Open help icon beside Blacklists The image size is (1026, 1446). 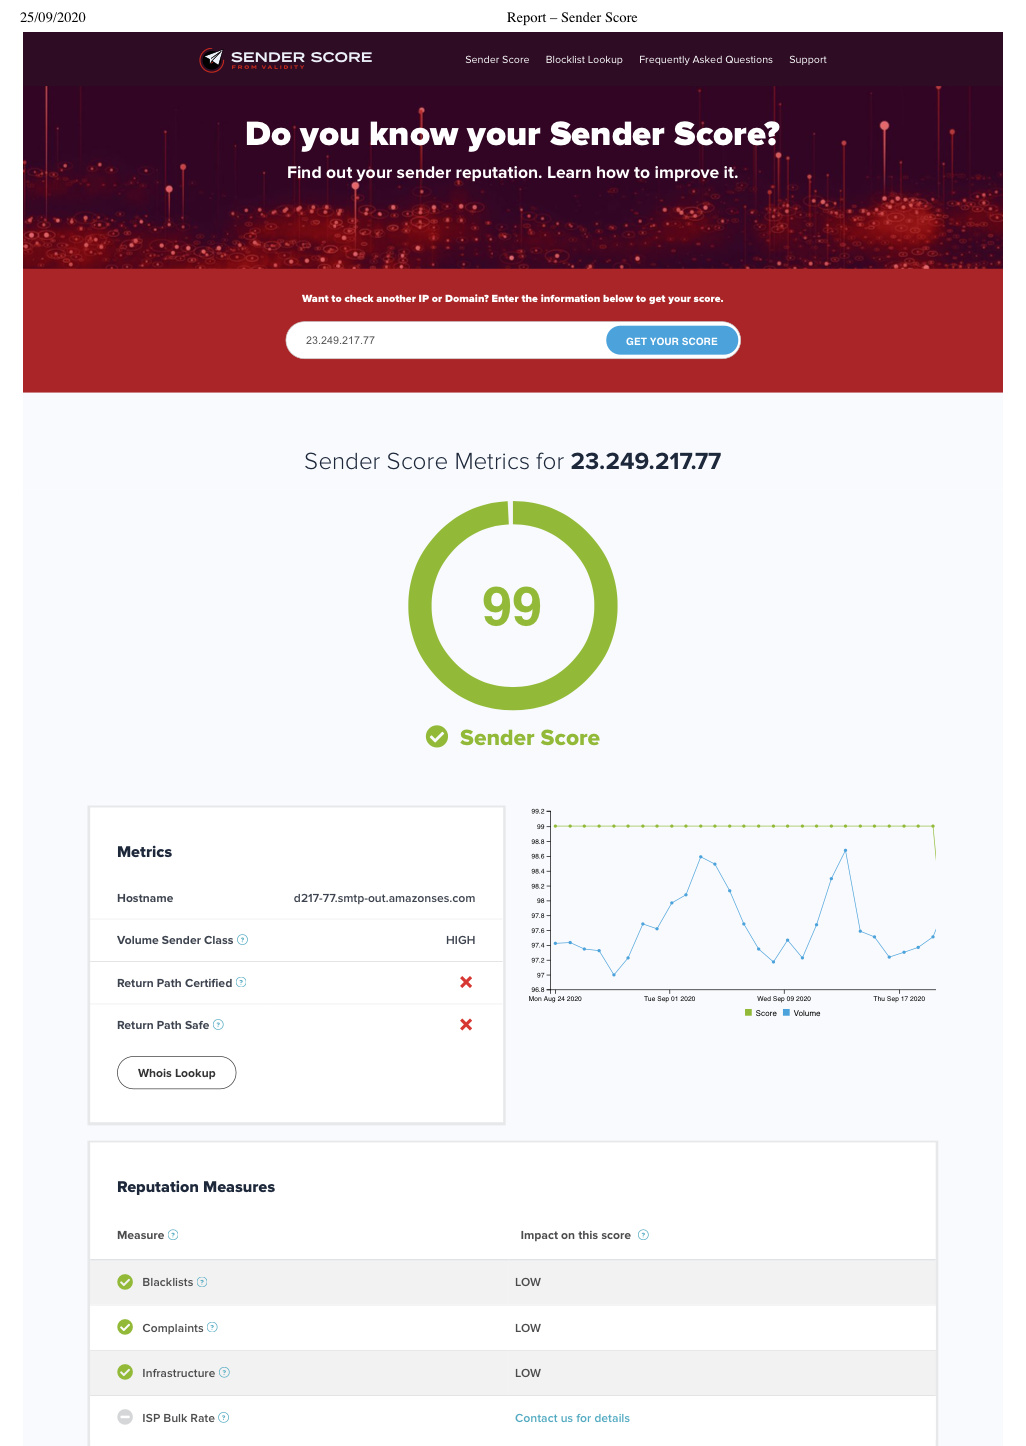pos(203,1282)
